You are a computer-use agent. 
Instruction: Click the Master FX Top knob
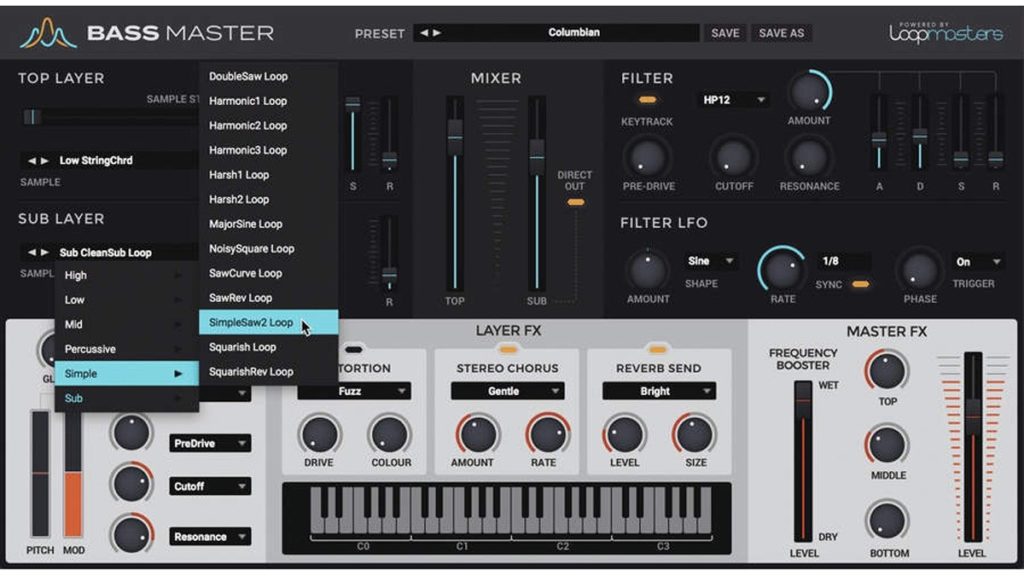click(x=887, y=371)
